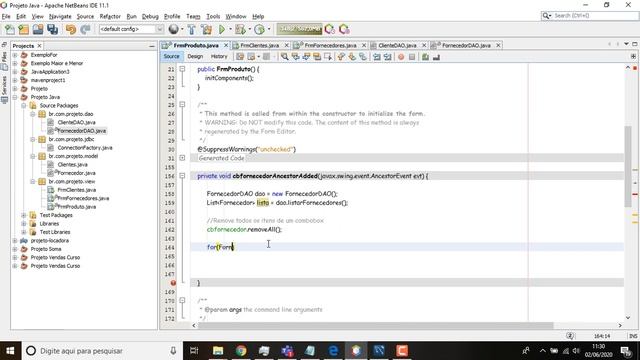Click Shift Line Left icon in editor toolbar
Viewport: 640px width, 360px height.
coord(376,57)
